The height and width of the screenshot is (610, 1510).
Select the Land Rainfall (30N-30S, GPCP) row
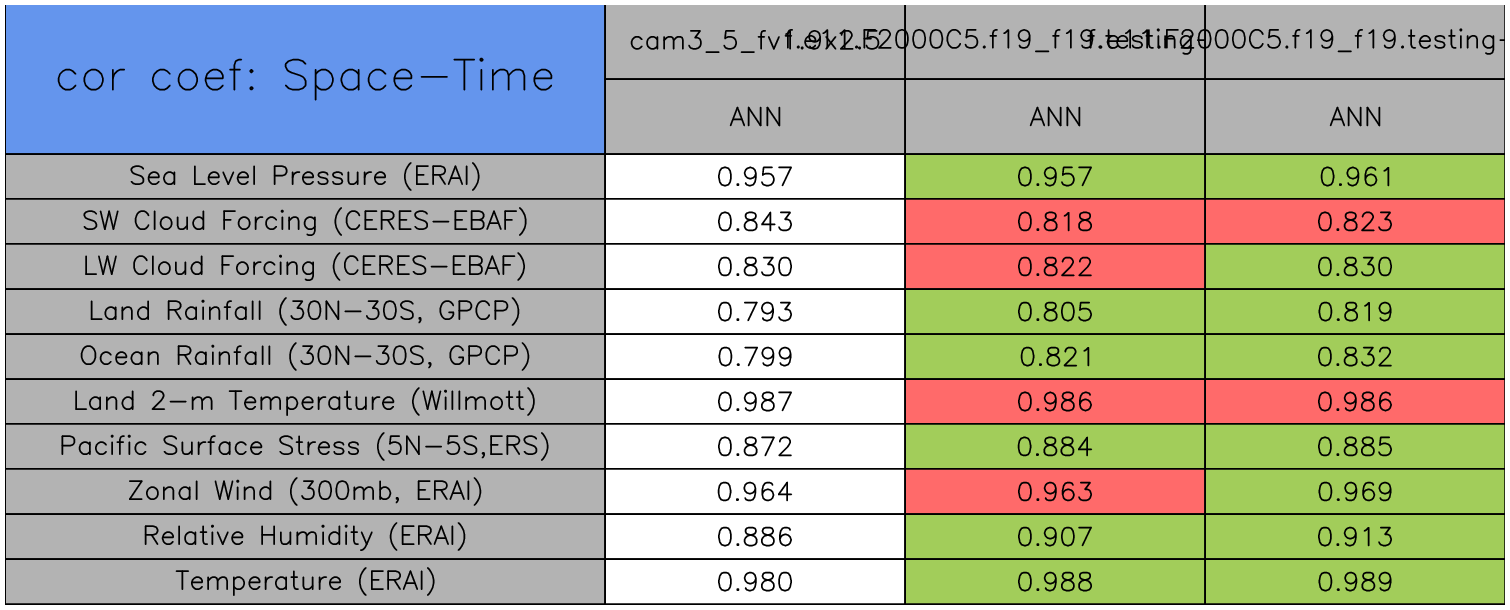coord(305,312)
